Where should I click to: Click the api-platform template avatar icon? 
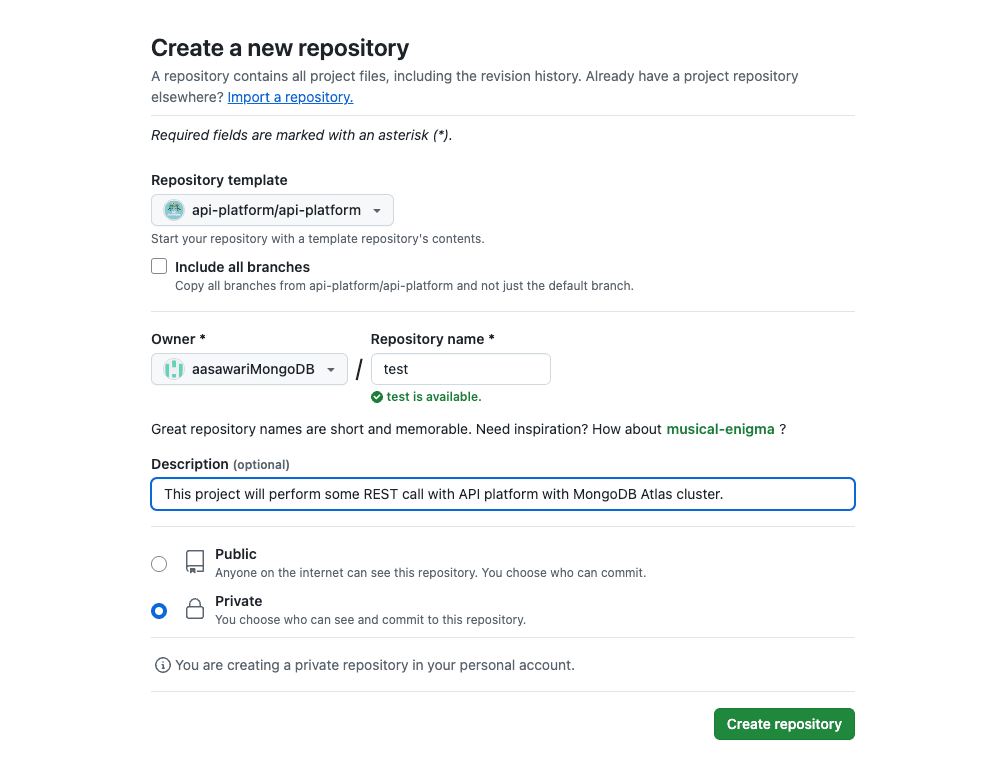[173, 210]
